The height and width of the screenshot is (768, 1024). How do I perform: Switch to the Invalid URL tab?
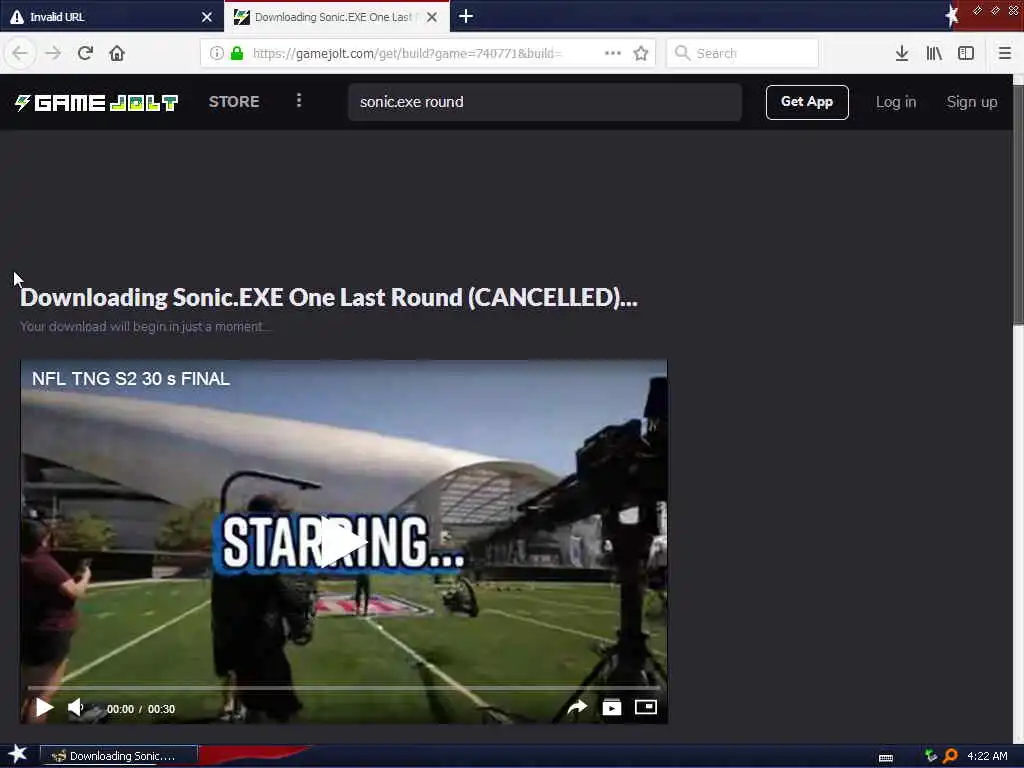(111, 16)
